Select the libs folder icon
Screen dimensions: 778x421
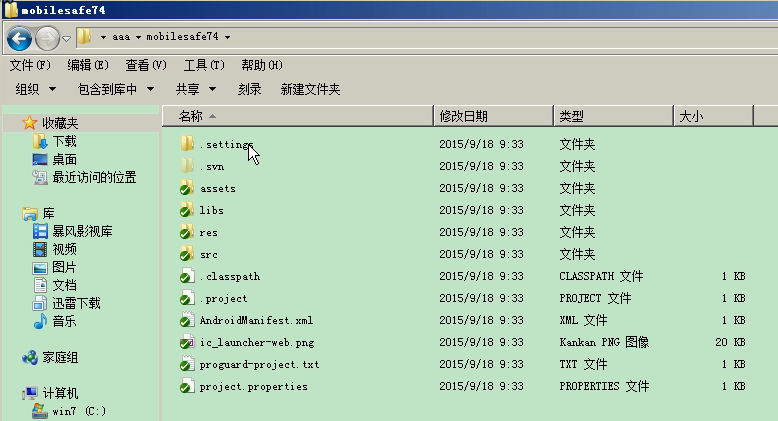coord(187,210)
